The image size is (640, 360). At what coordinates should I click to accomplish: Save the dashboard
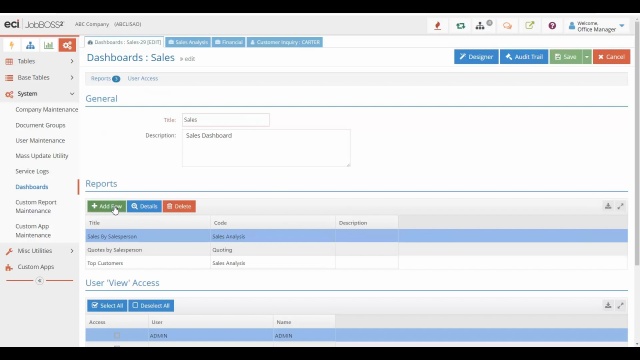[x=566, y=57]
